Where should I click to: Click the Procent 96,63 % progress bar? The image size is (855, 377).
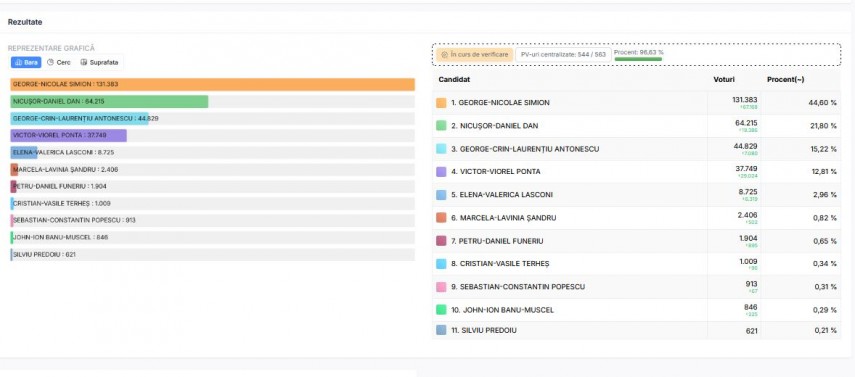pos(638,59)
